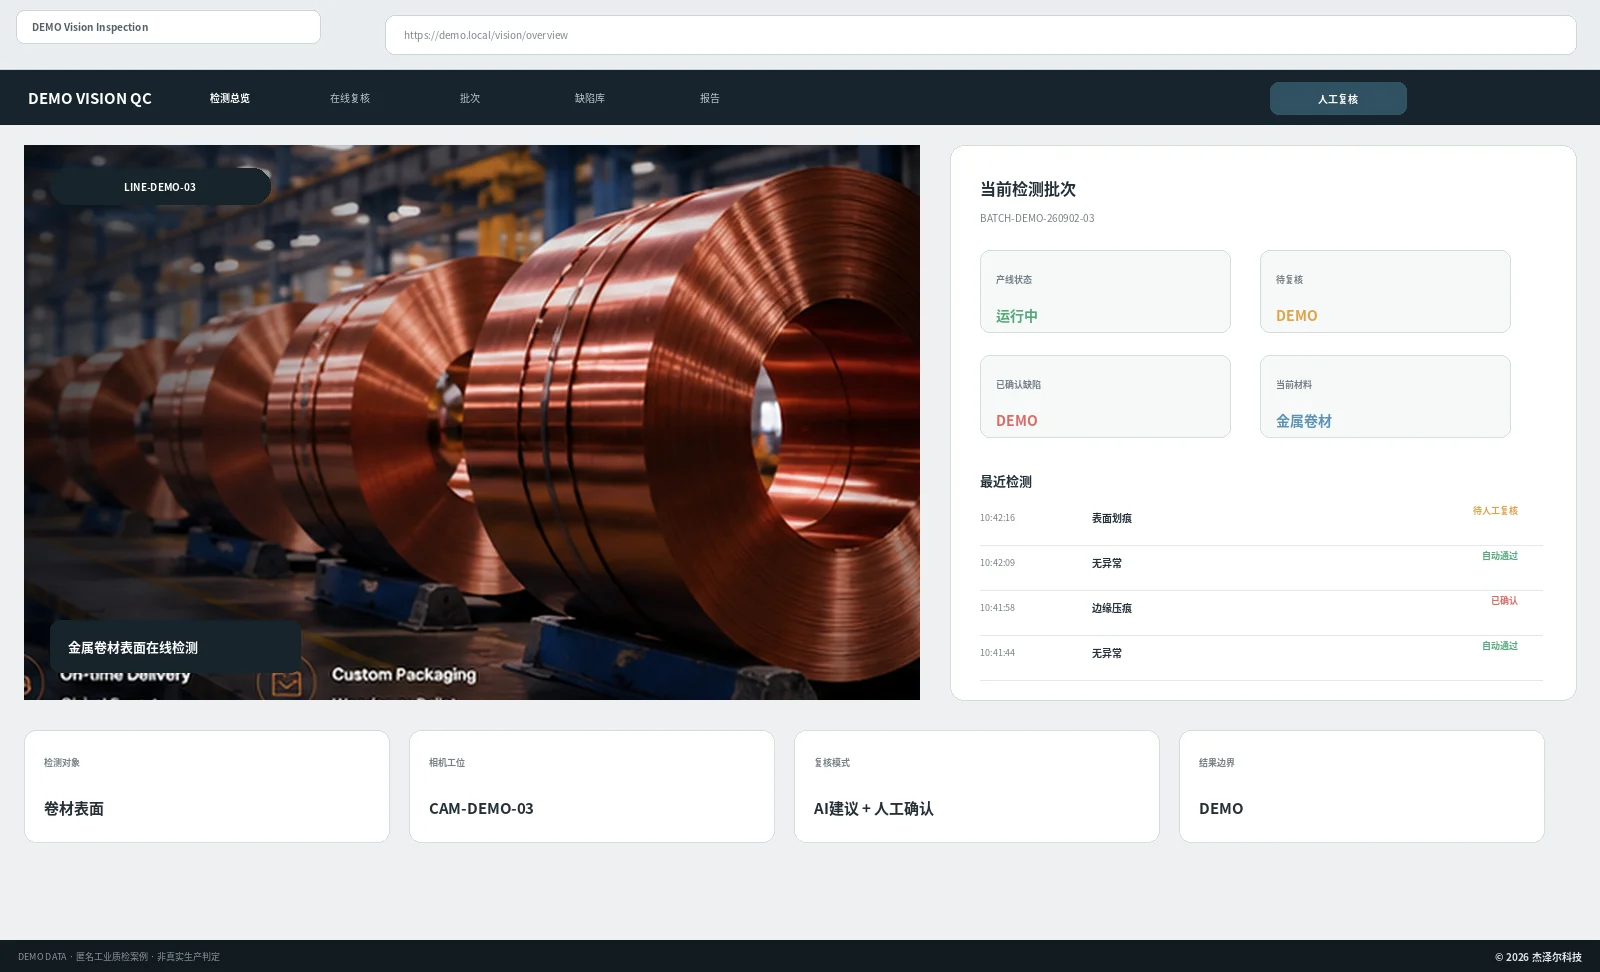Viewport: 1600px width, 972px height.
Task: Click the 金属卷材表面在线检测 caption label
Action: [175, 647]
